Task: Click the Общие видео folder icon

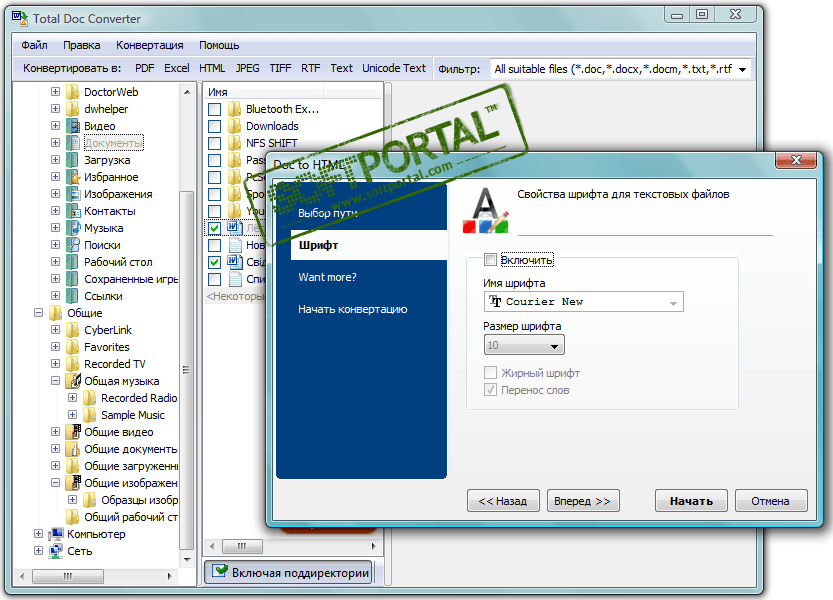Action: 73,432
